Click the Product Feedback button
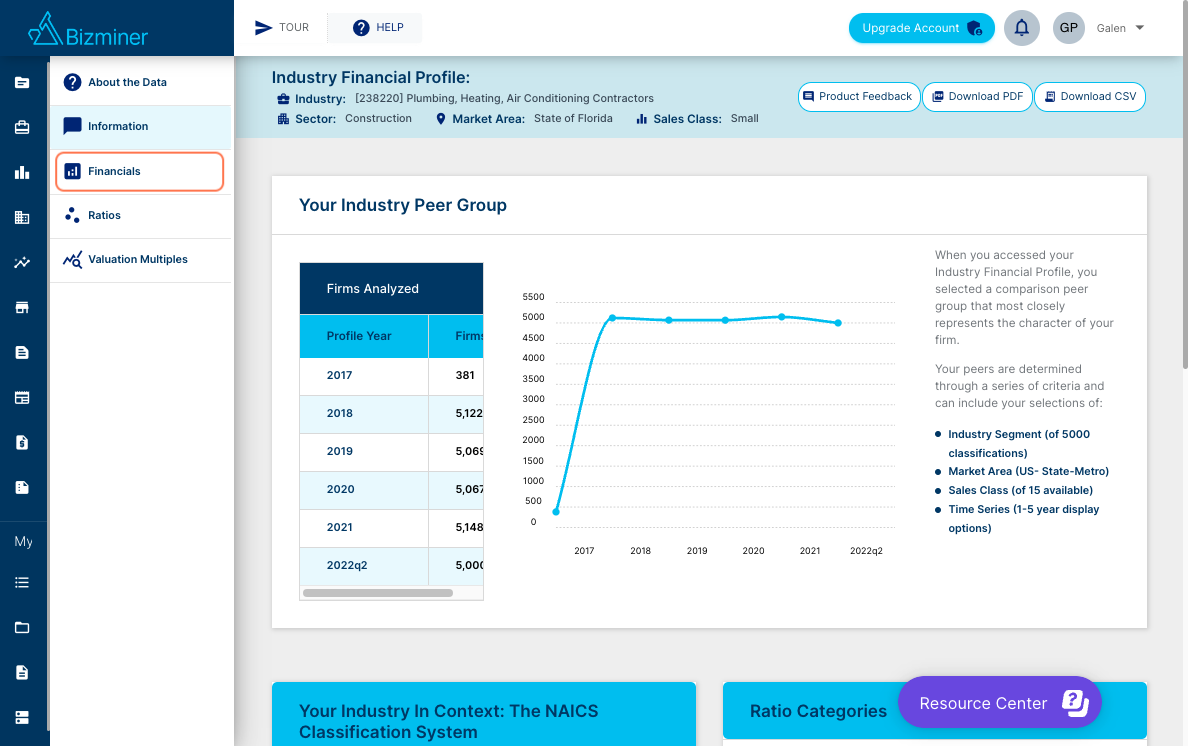The image size is (1188, 746). 859,97
